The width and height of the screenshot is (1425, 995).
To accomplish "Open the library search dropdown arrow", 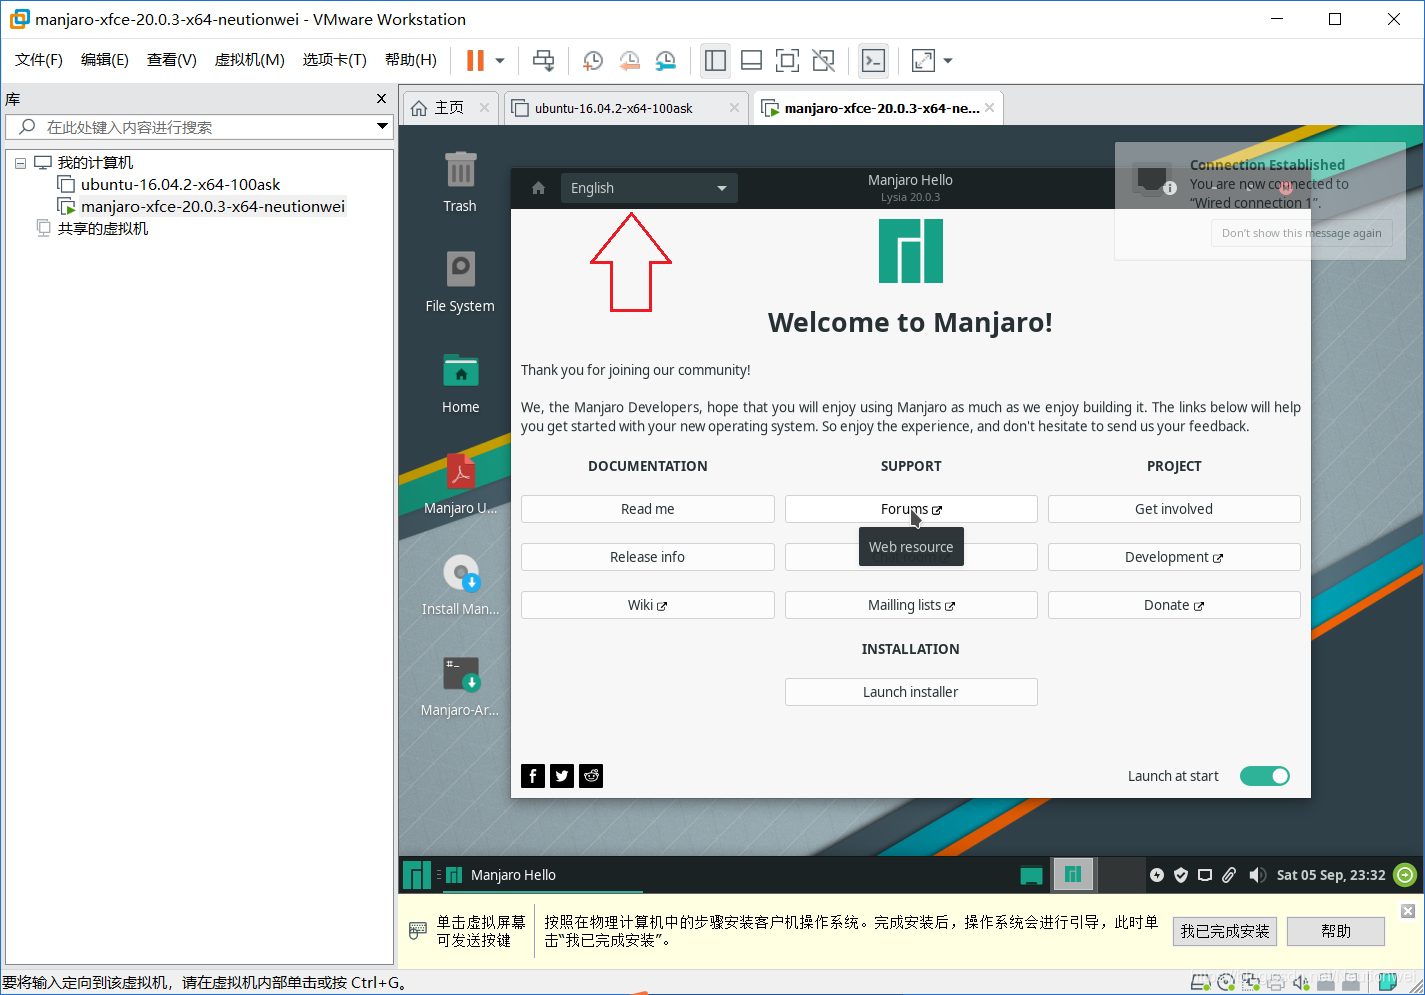I will [x=382, y=127].
